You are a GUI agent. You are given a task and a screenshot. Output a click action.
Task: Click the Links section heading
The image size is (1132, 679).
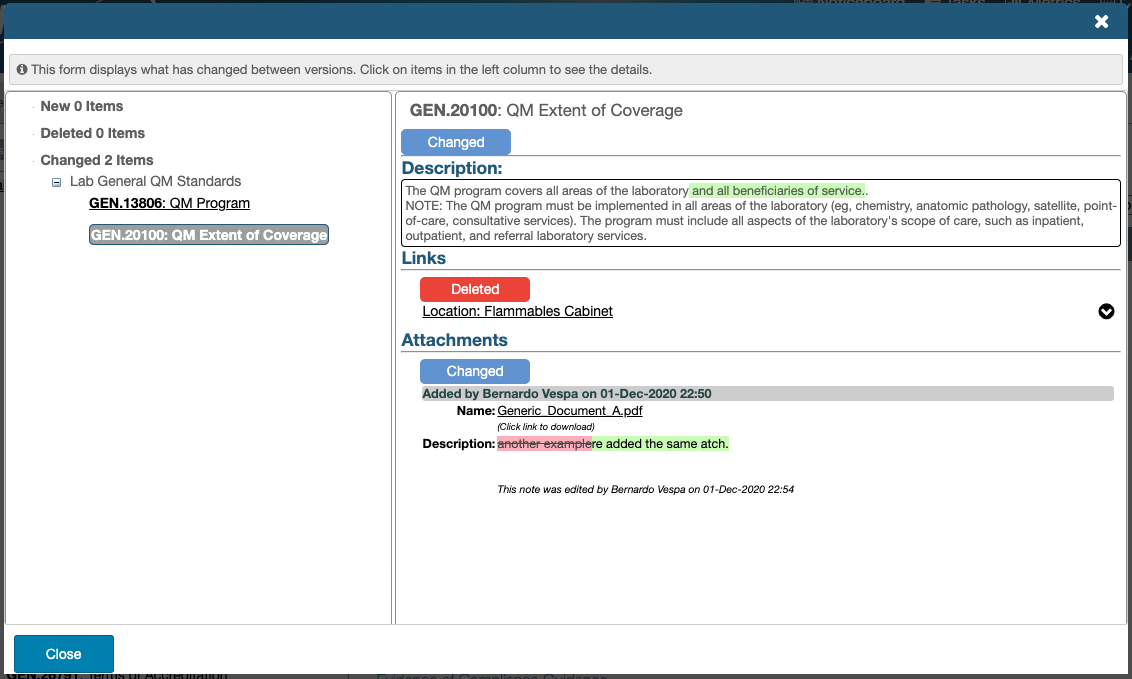[x=424, y=258]
